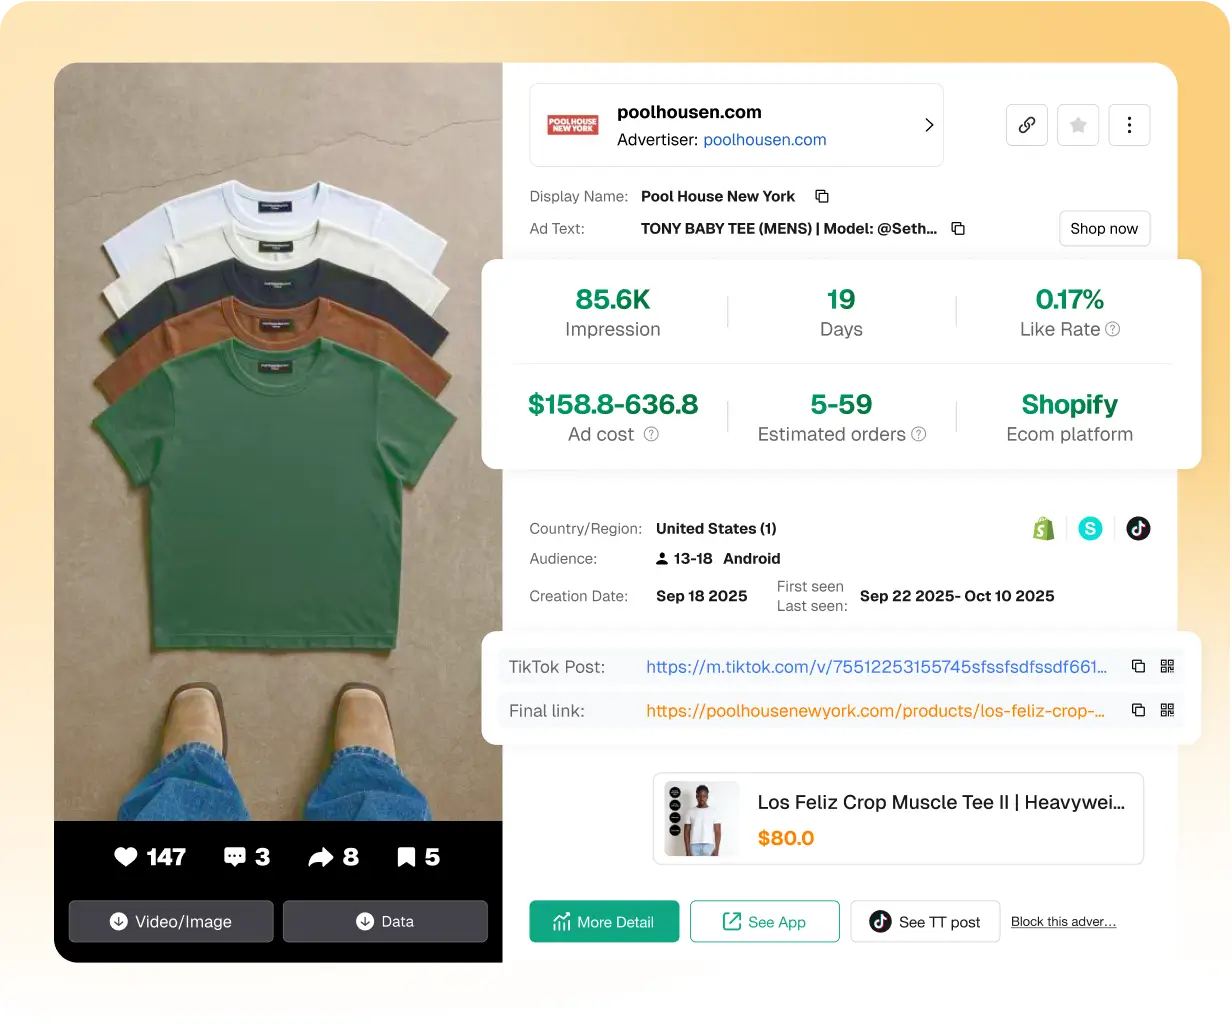Click the Shop now button
Viewport: 1232px width, 1024px height.
tap(1104, 228)
